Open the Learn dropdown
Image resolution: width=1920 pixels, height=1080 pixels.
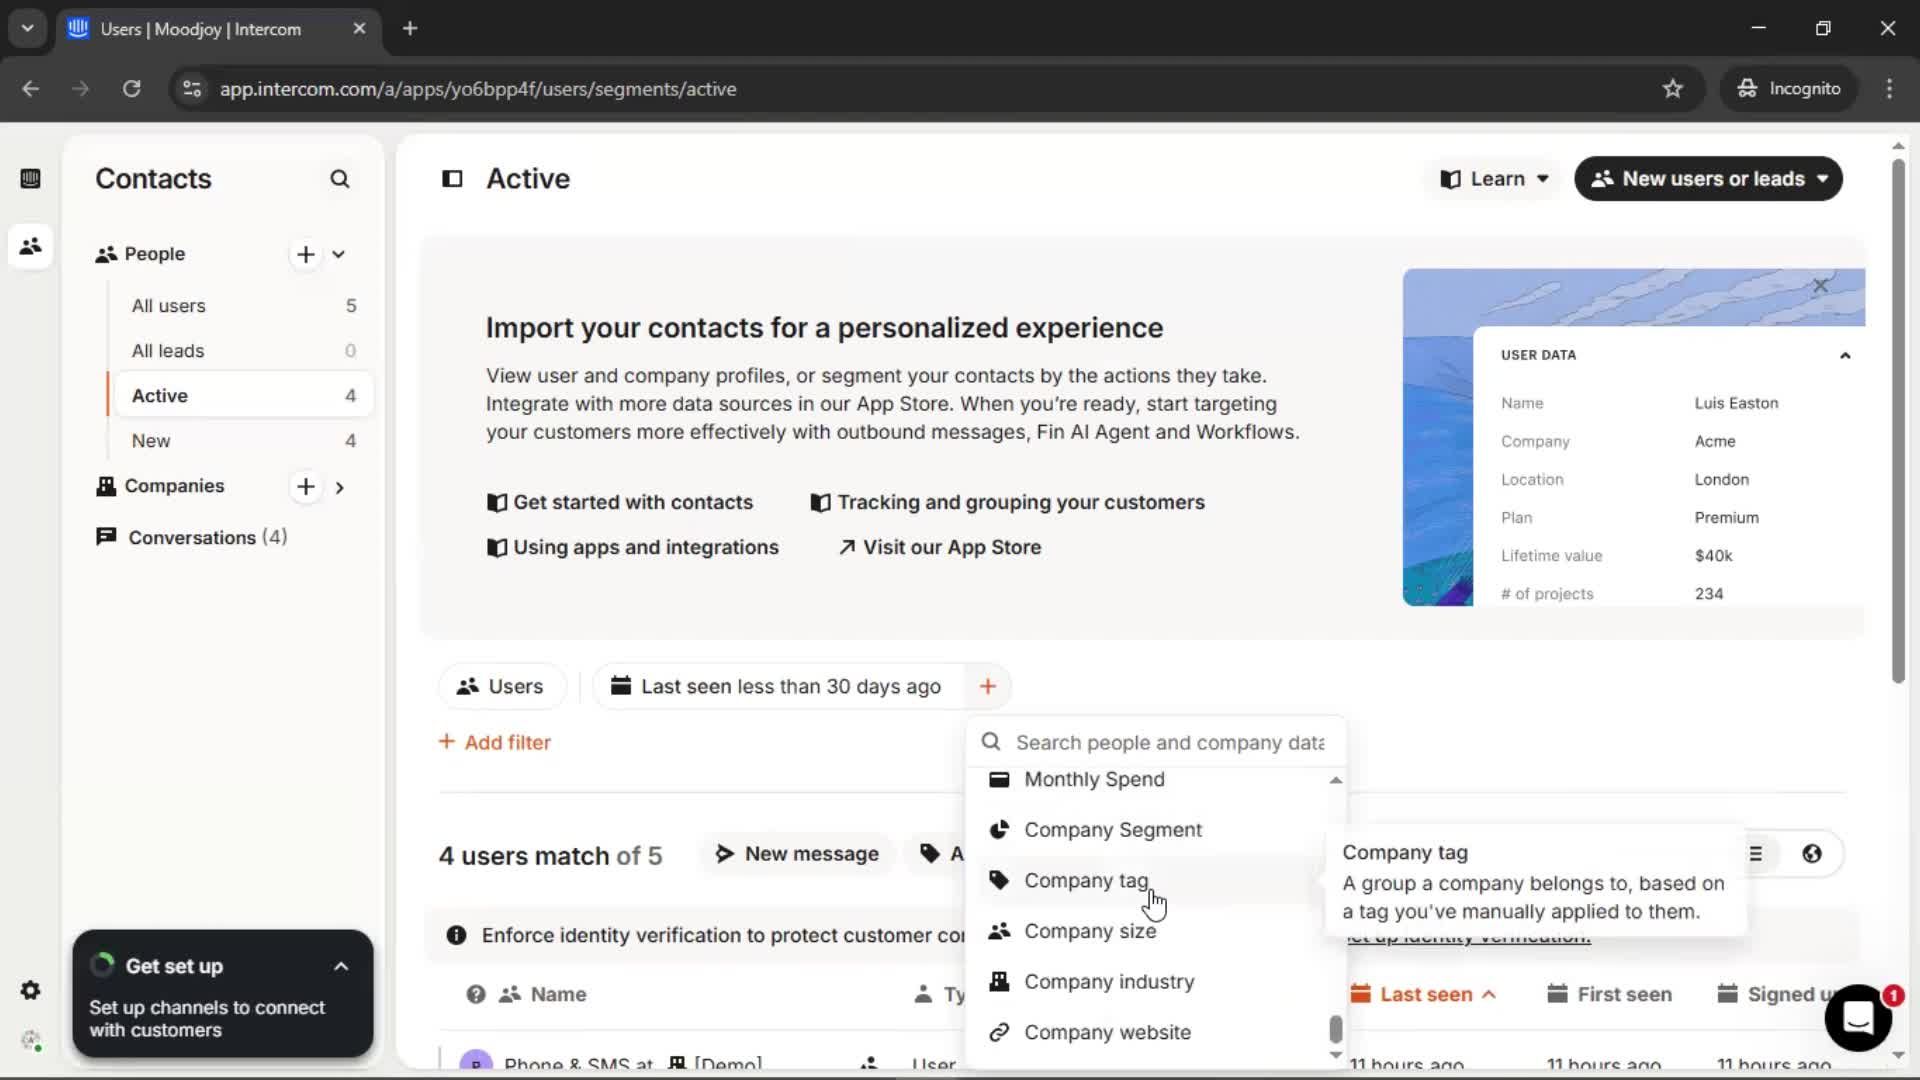[1494, 179]
